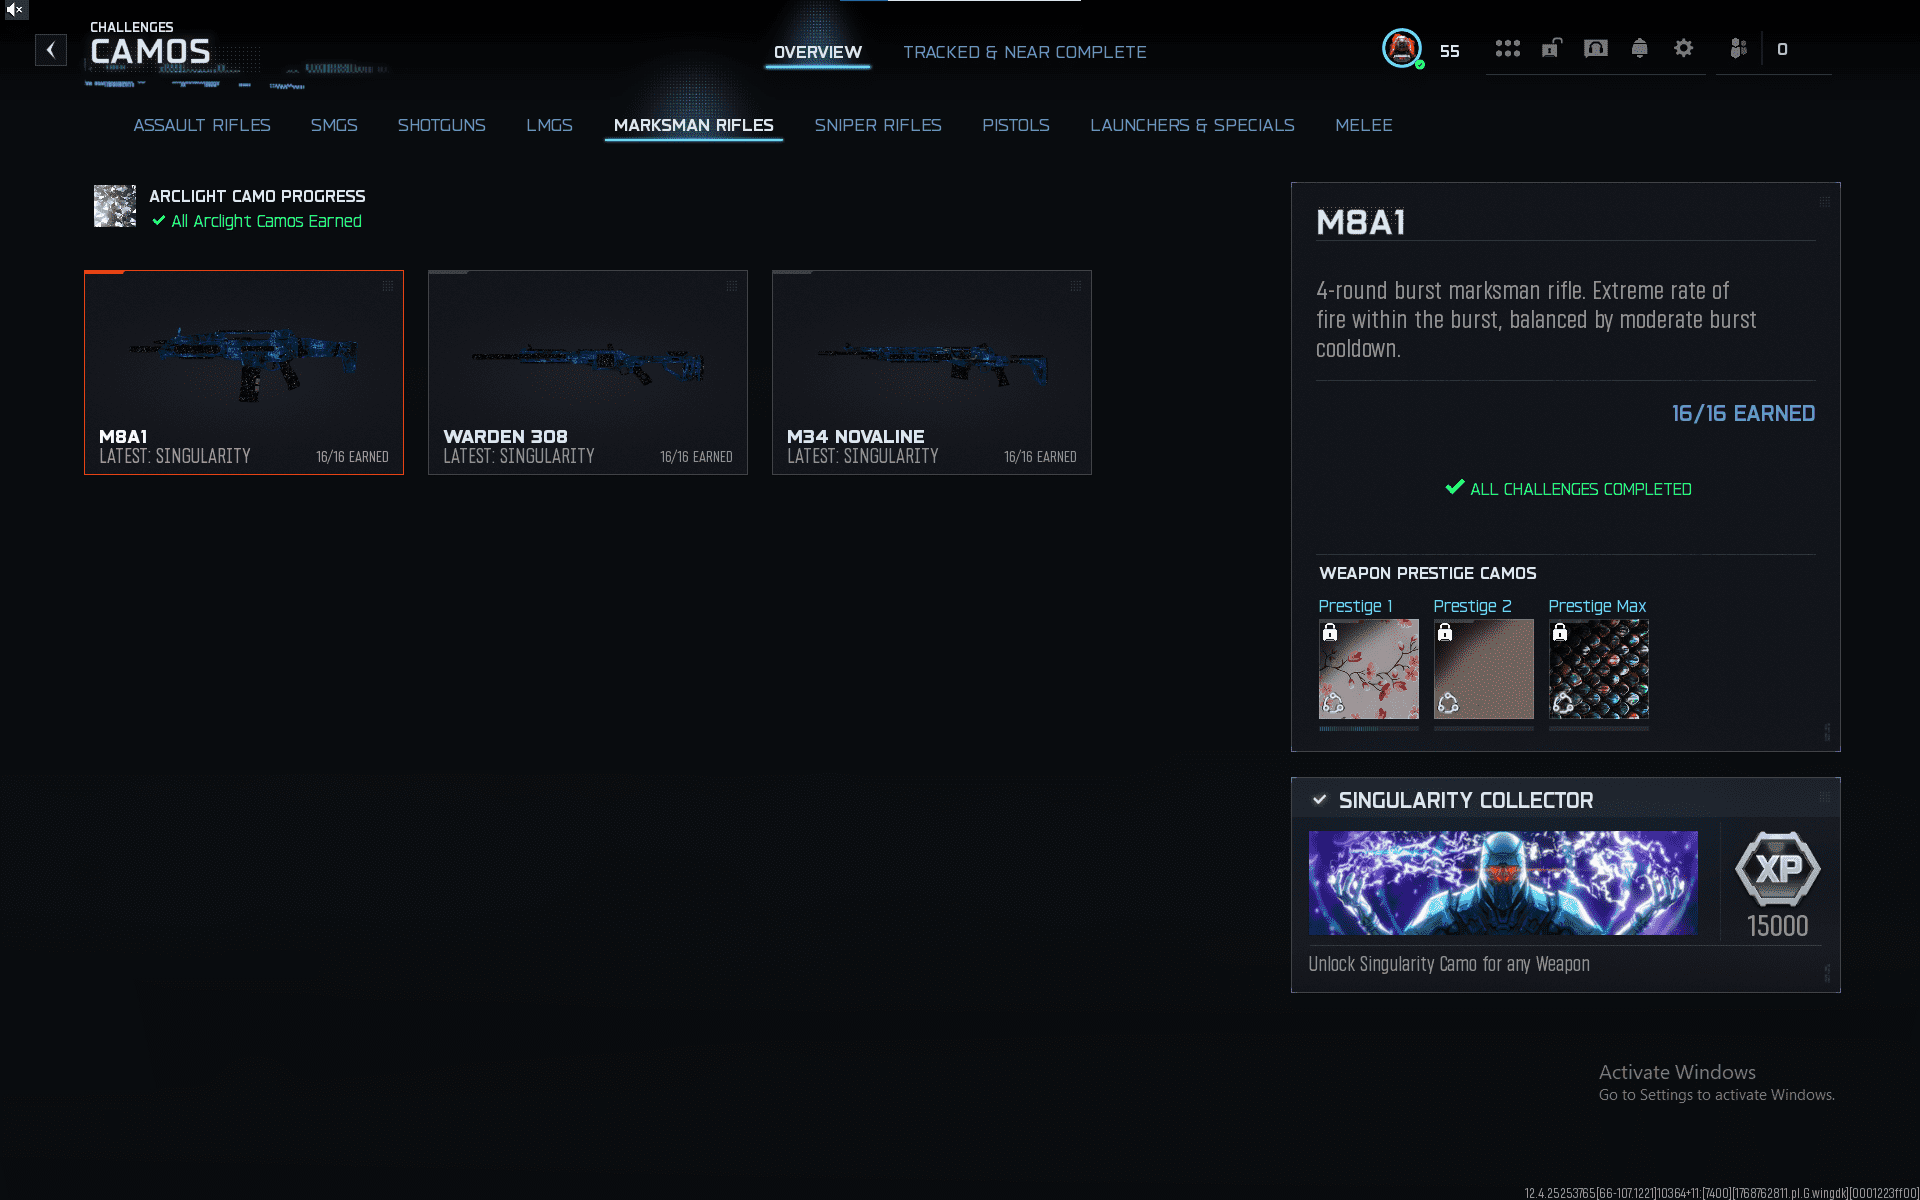This screenshot has height=1200, width=1920.
Task: Select the Prestige 1 camo swatch
Action: tap(1368, 669)
